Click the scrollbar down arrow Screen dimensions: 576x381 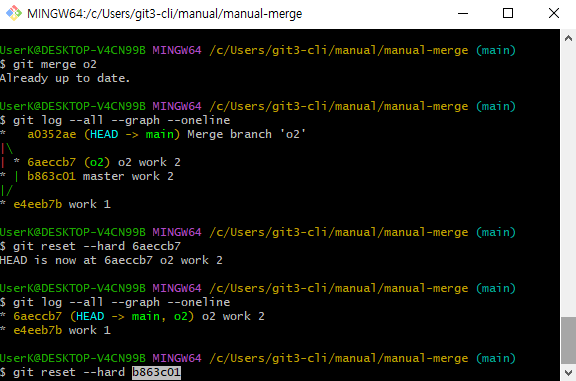pyautogui.click(x=568, y=373)
